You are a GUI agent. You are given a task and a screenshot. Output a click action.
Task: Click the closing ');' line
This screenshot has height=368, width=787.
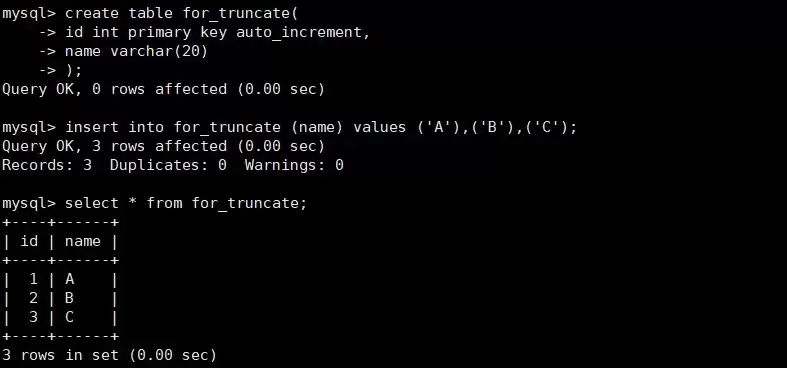pyautogui.click(x=73, y=70)
